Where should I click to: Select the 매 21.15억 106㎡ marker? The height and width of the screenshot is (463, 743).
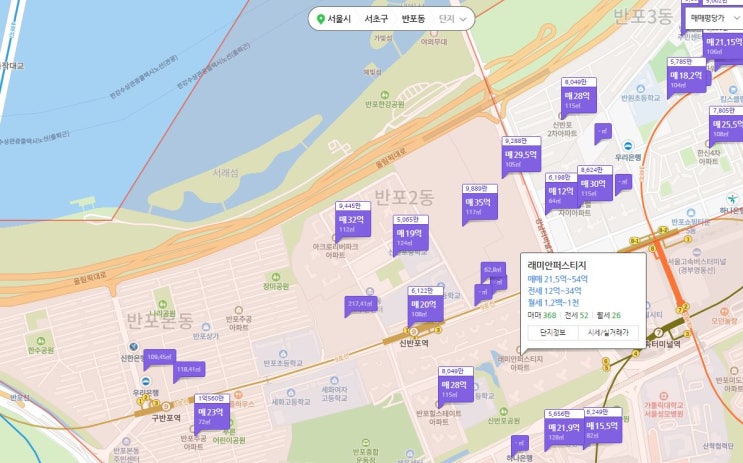coord(723,45)
